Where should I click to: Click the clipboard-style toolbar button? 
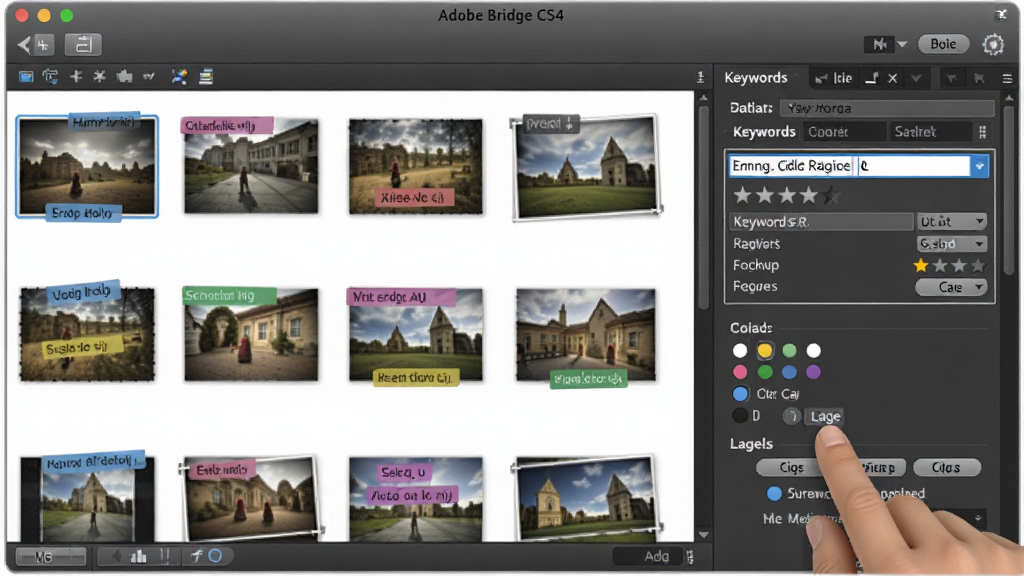click(x=83, y=44)
